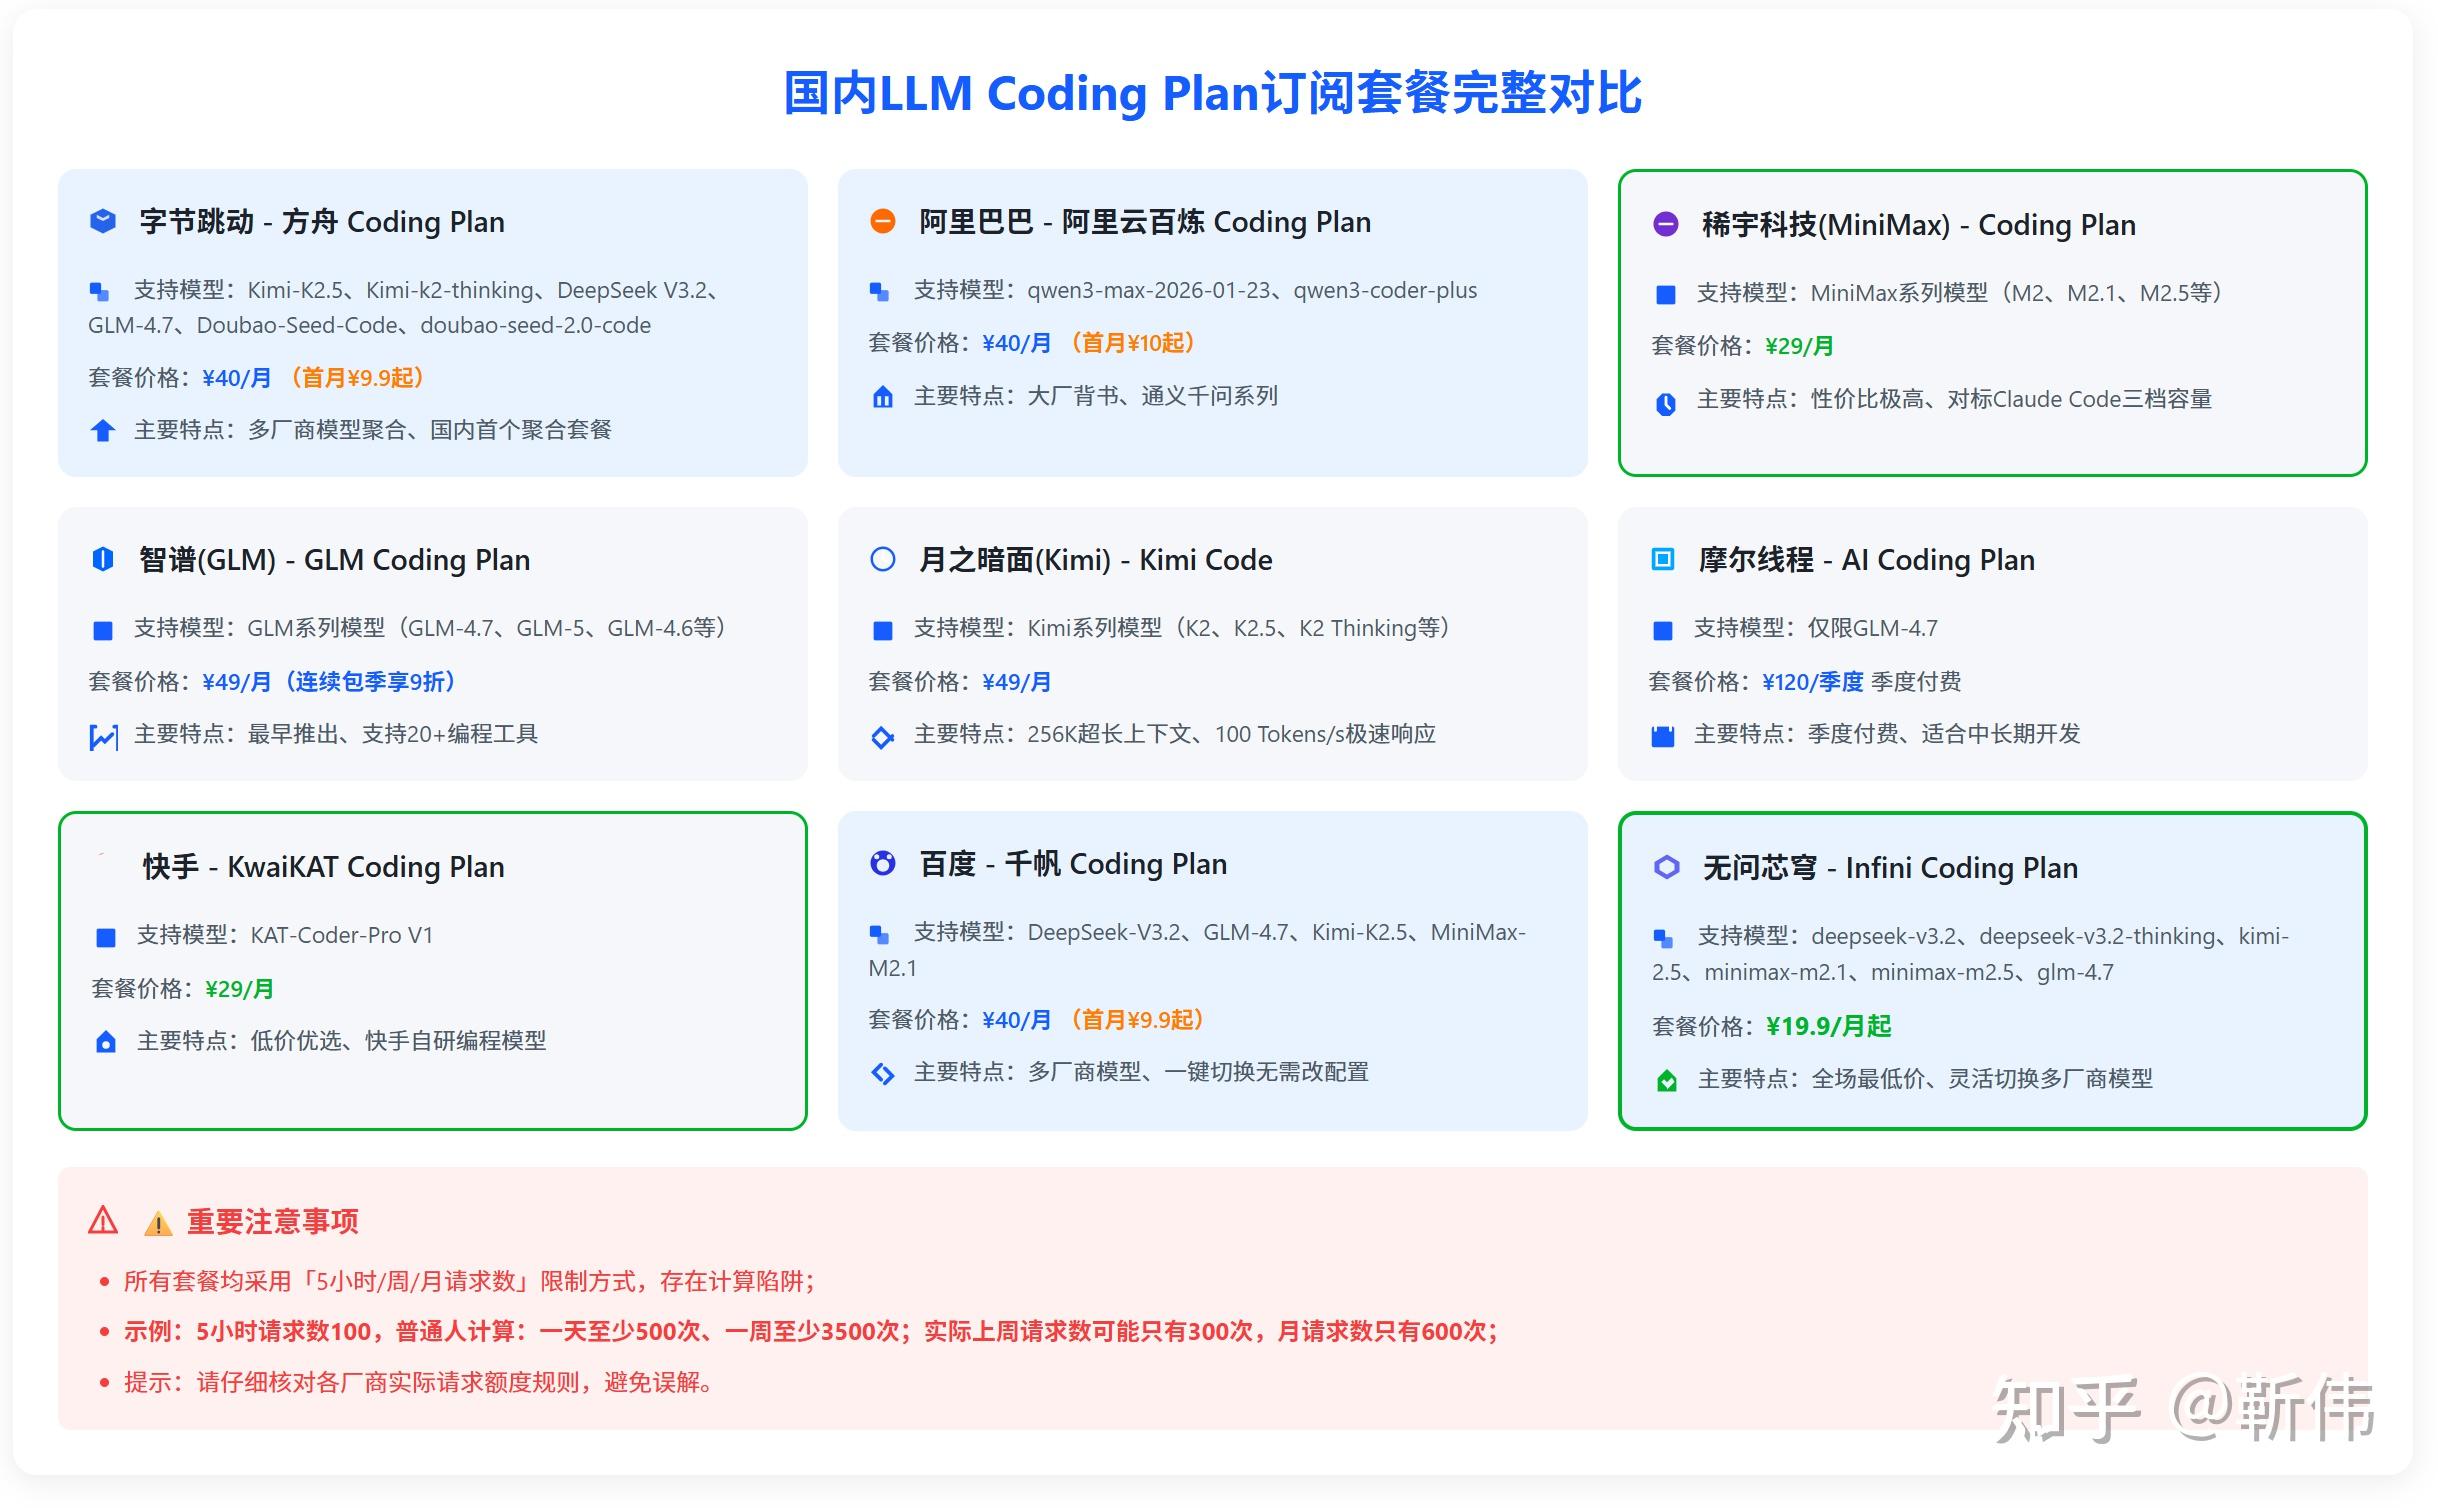The image size is (2438, 1508).
Task: Click the bold 示例 note about 5小时请求数100
Action: click(810, 1332)
